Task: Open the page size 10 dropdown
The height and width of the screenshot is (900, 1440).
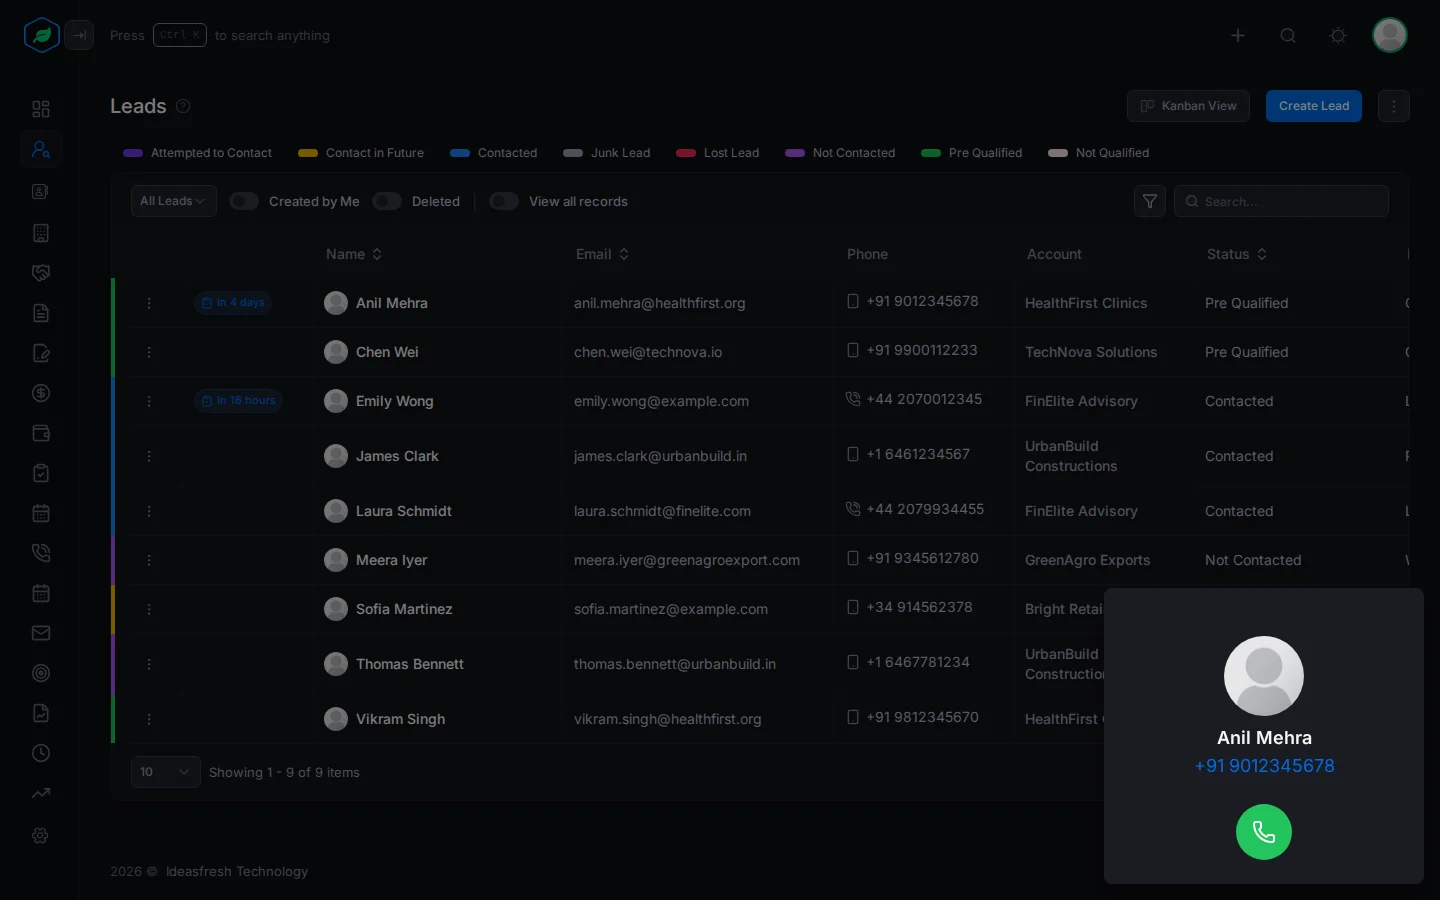Action: (166, 772)
